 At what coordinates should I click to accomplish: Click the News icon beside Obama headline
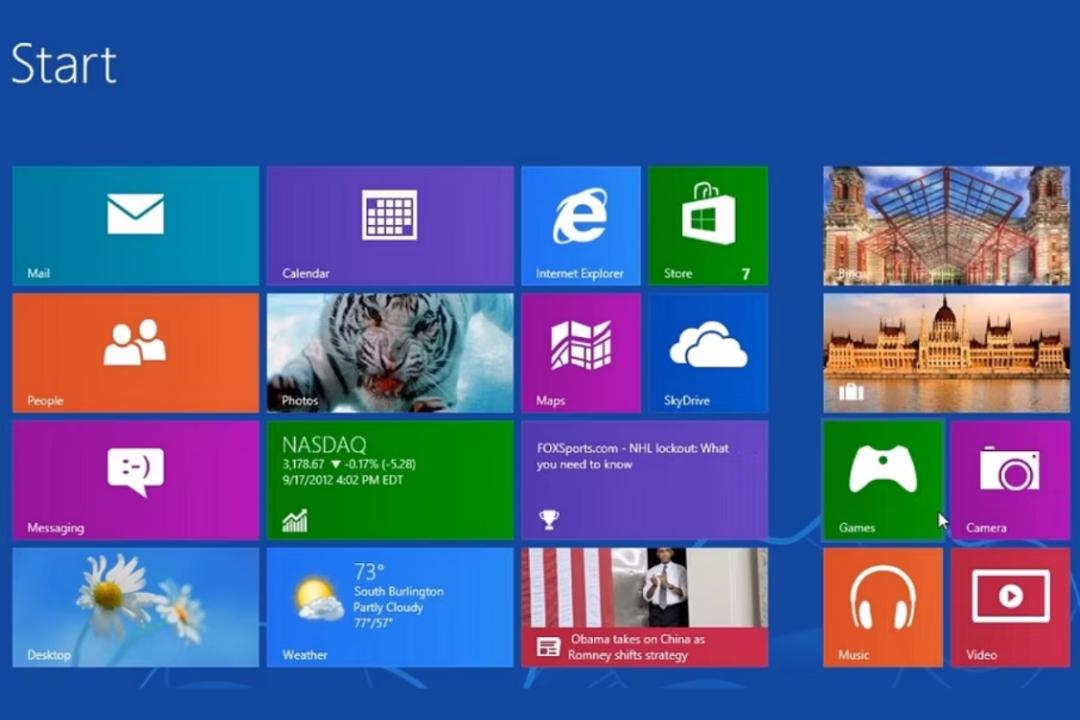coord(548,647)
